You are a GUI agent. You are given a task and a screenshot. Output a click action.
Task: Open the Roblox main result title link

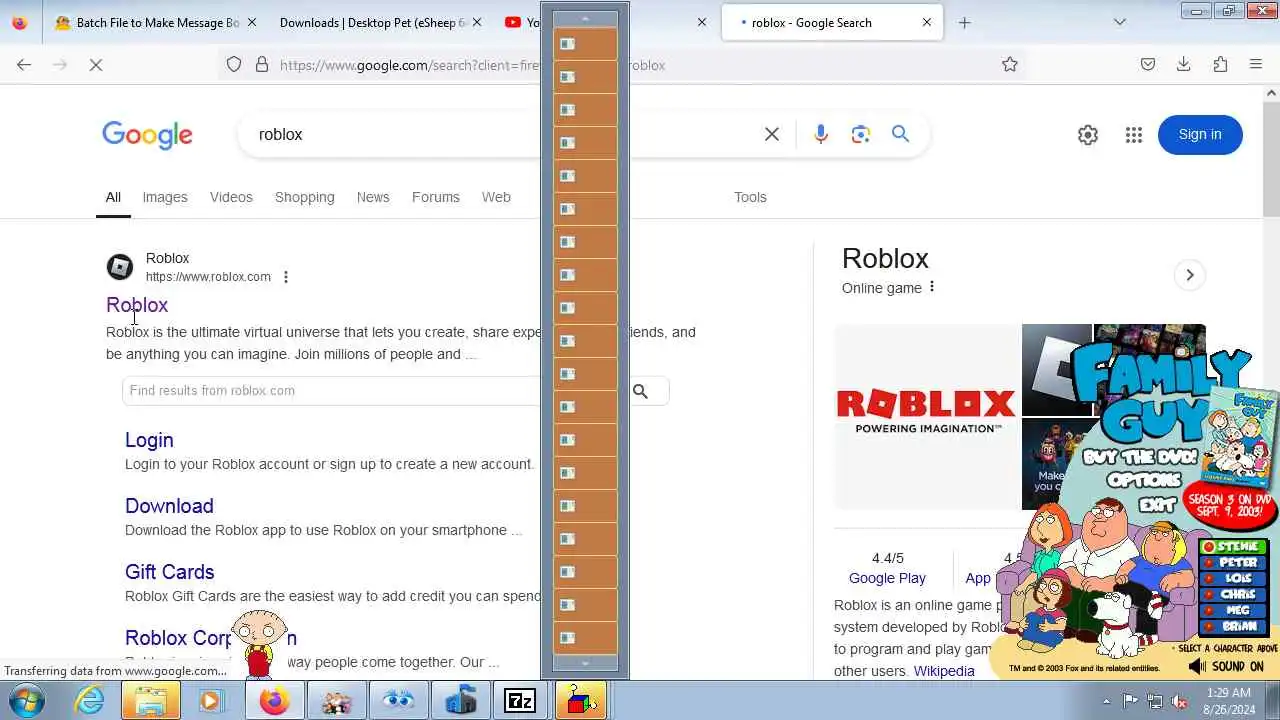click(137, 305)
